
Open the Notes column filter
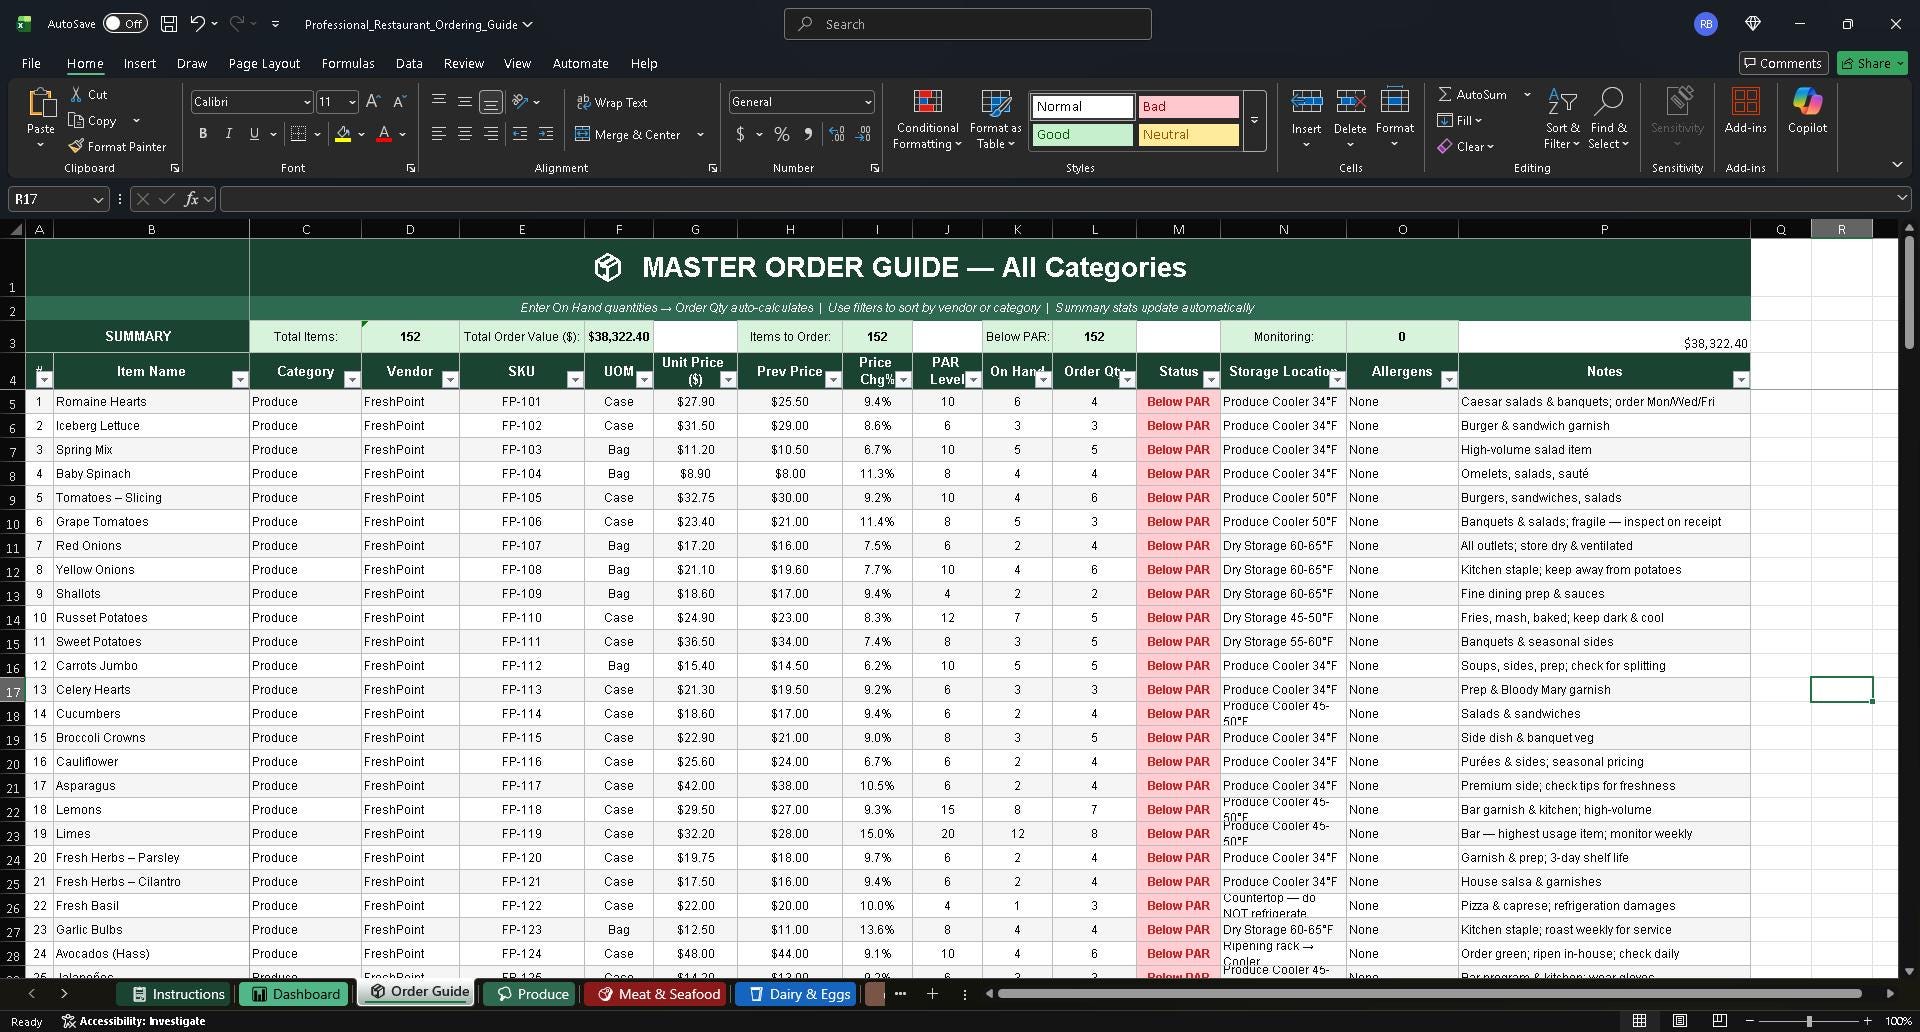[x=1740, y=380]
